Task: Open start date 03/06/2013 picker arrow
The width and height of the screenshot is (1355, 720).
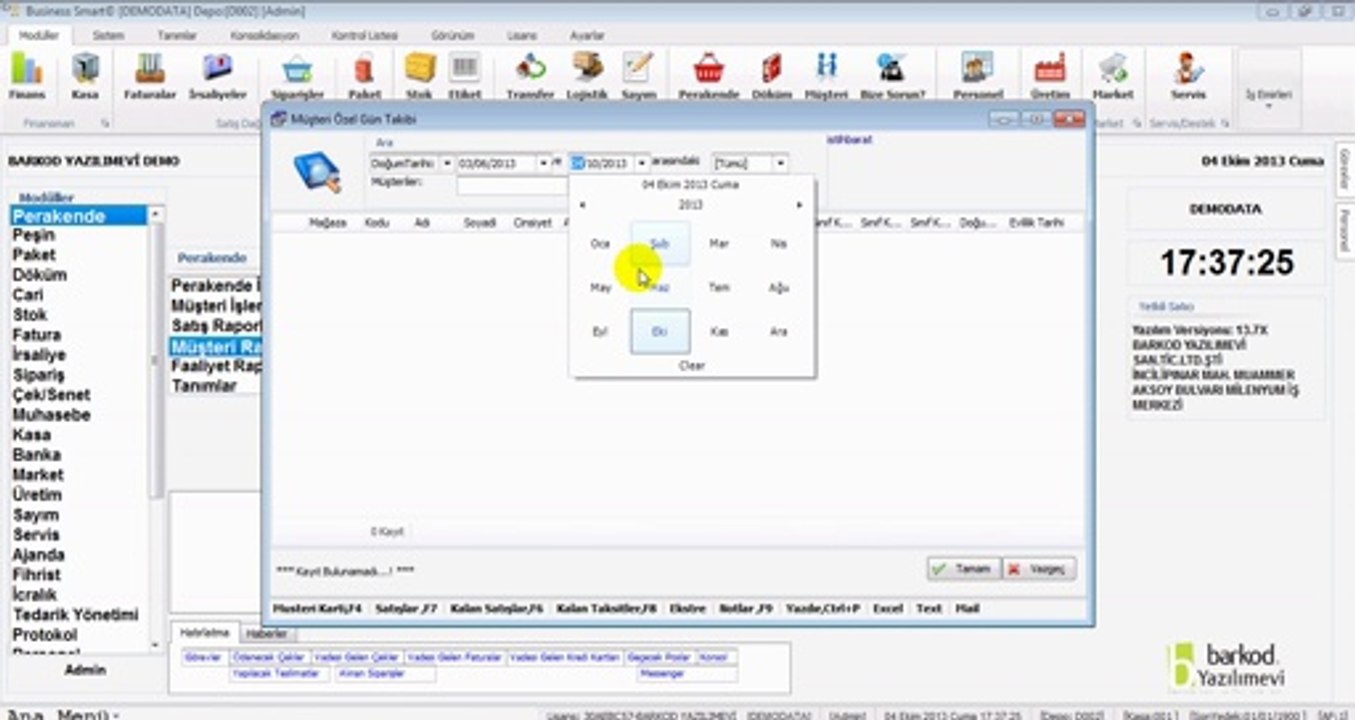Action: point(545,162)
